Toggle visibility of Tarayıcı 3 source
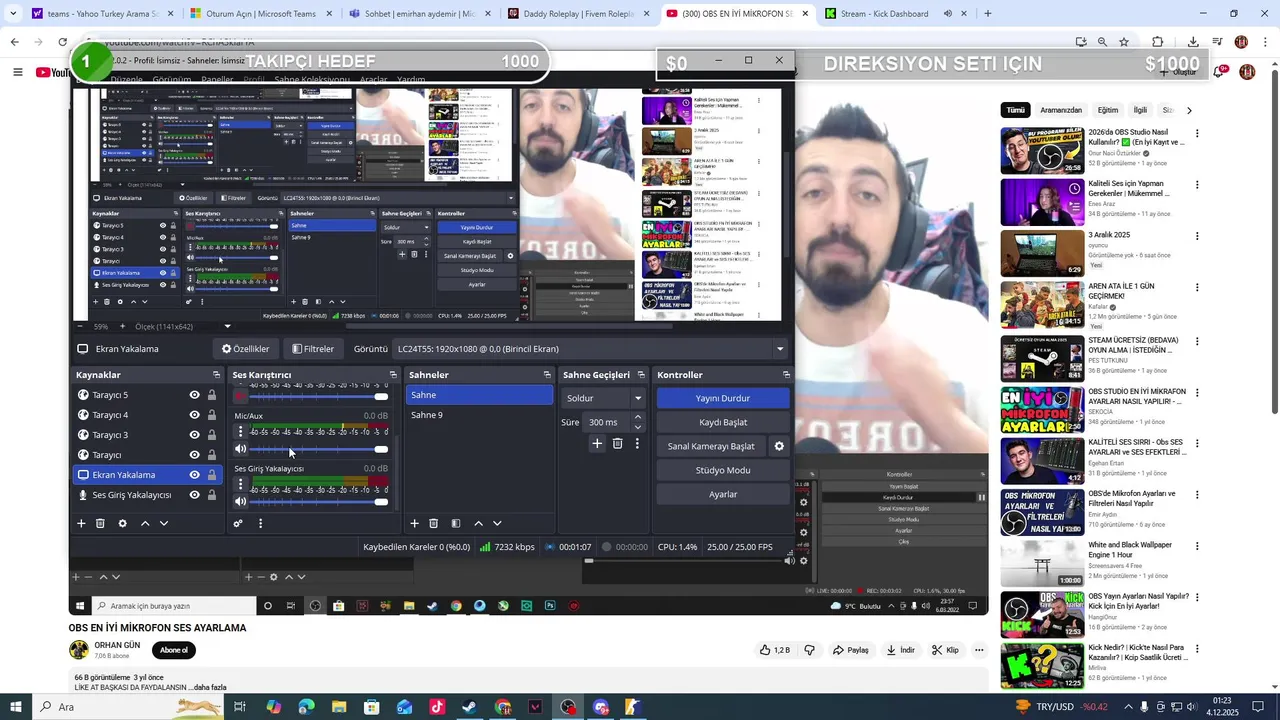Viewport: 1280px width, 720px height. click(x=194, y=435)
